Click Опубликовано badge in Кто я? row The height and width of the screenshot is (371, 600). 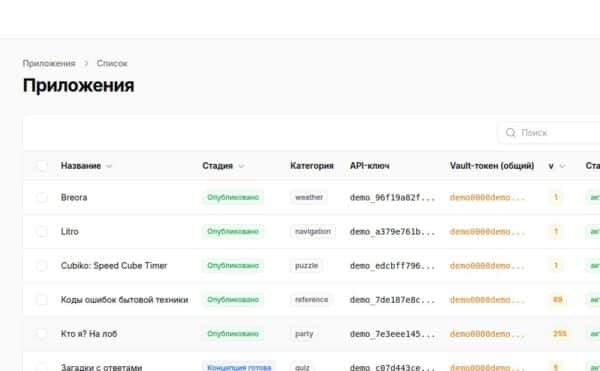point(233,334)
